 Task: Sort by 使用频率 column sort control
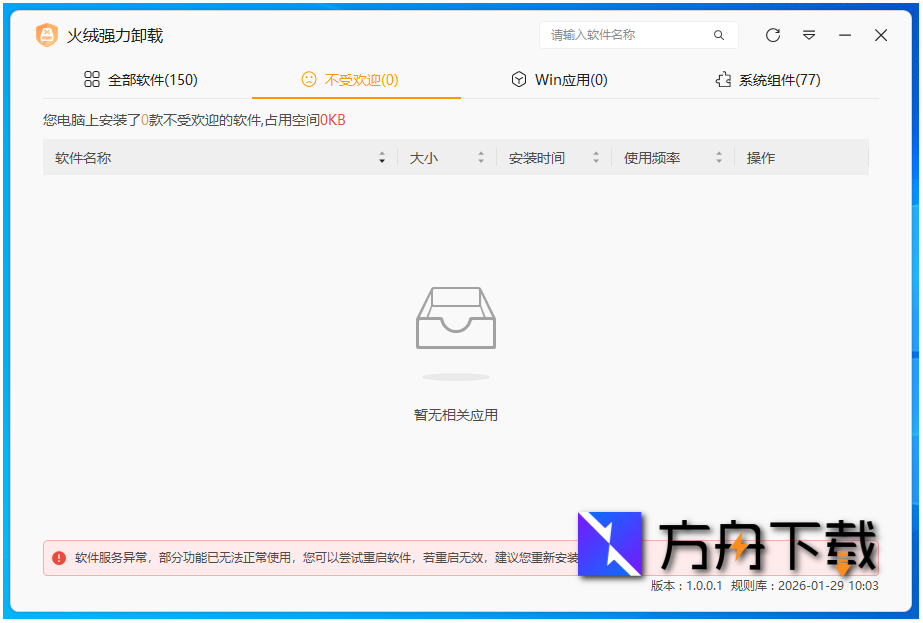[x=718, y=157]
